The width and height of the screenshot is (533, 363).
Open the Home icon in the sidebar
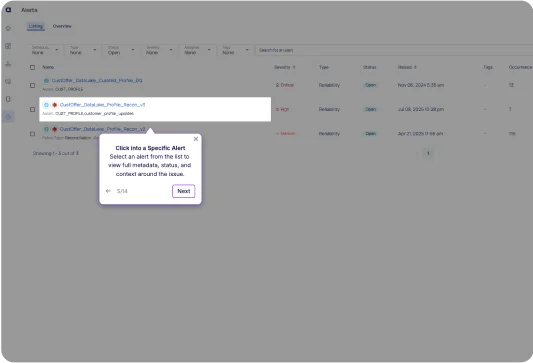tap(8, 28)
